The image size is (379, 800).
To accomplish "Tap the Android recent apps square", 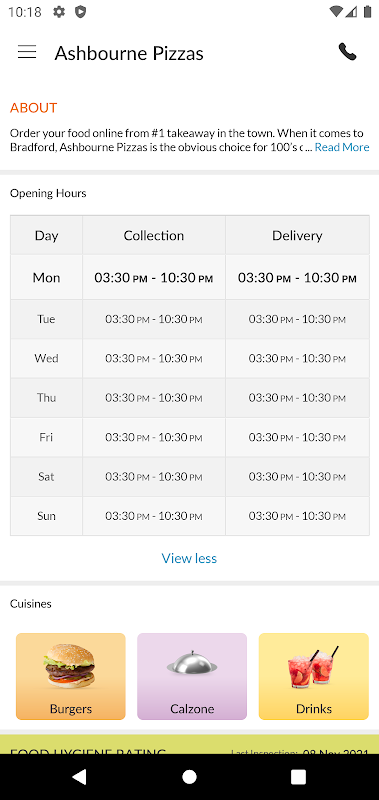I will [x=298, y=777].
